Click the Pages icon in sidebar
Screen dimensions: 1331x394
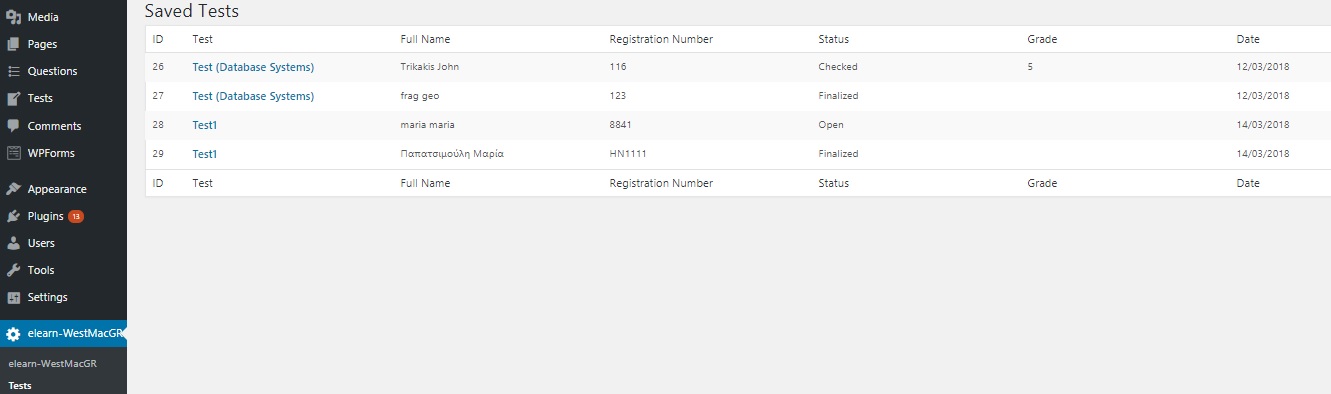(13, 44)
